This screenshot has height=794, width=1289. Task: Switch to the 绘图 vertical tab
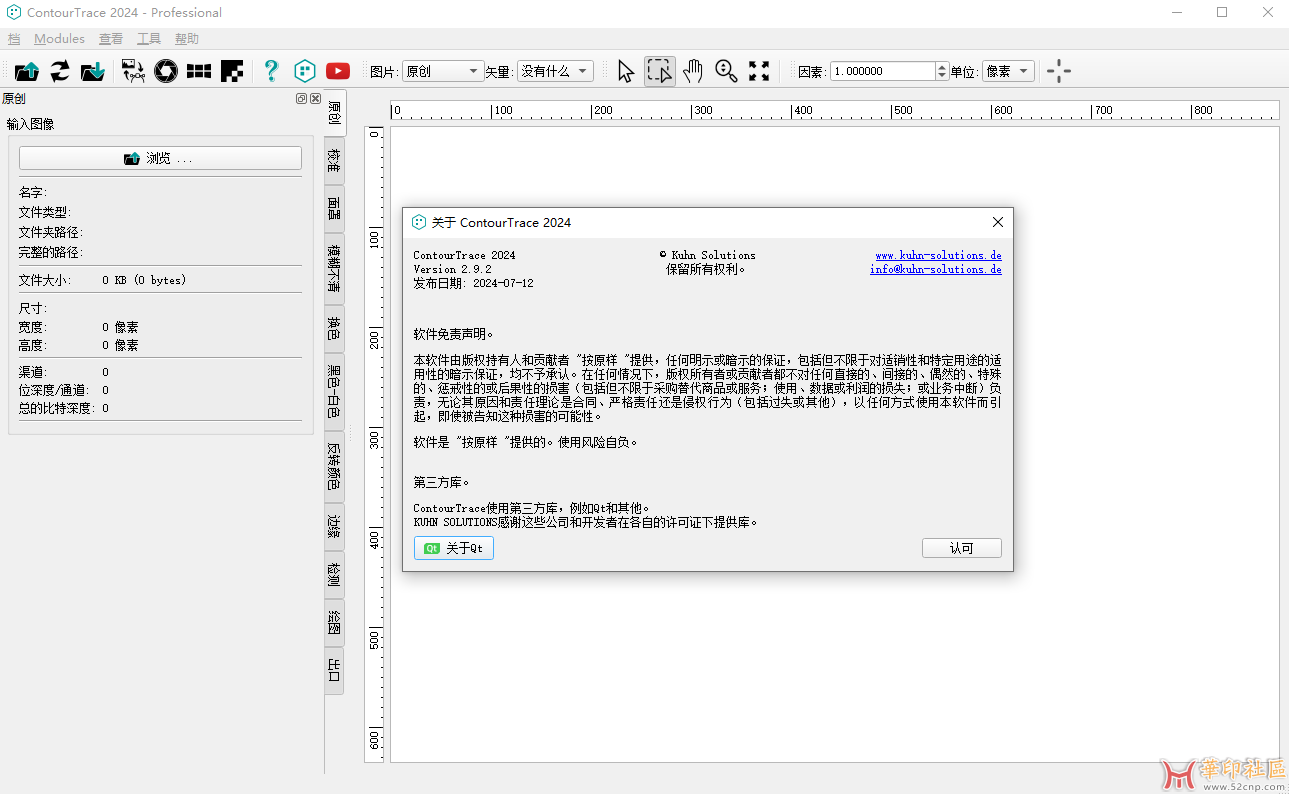pos(334,622)
